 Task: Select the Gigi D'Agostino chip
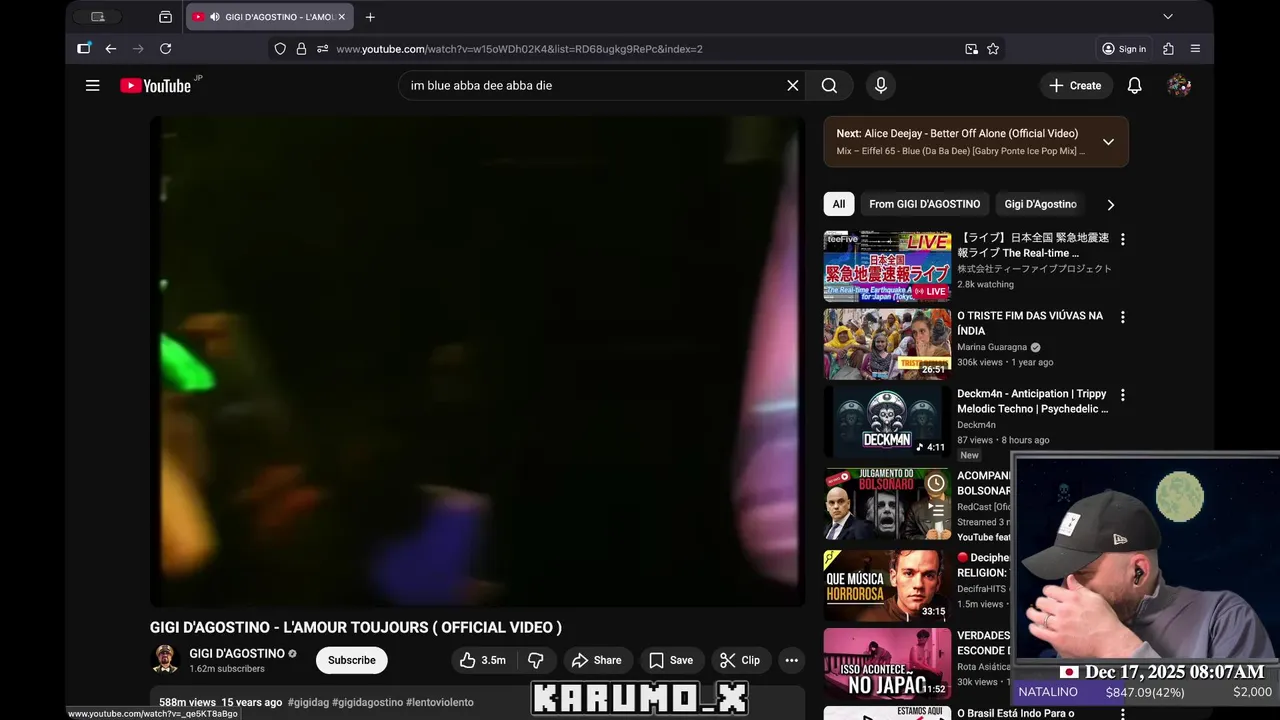point(1040,204)
